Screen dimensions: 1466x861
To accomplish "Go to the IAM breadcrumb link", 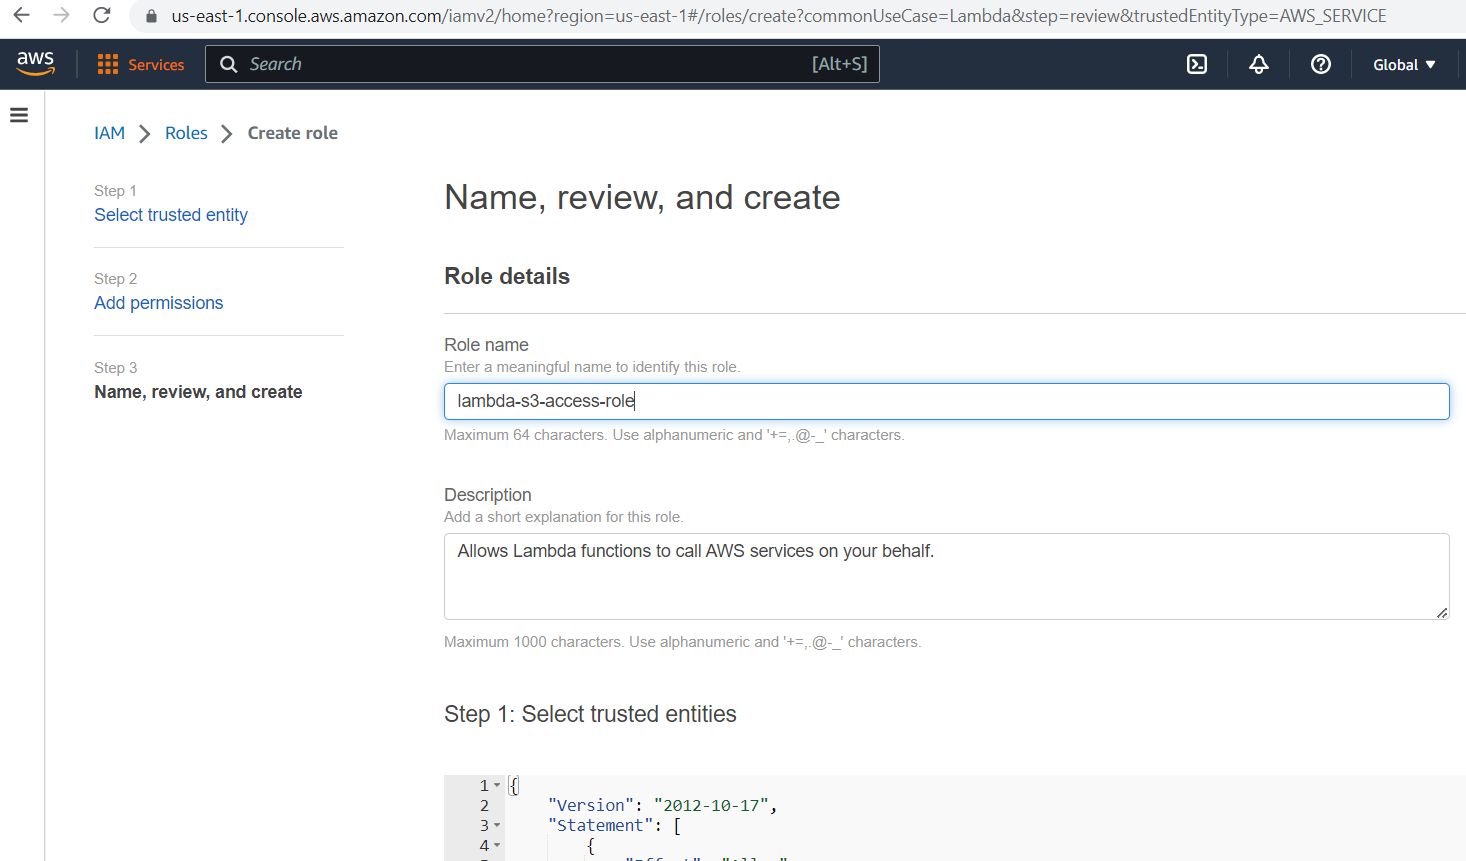I will [109, 133].
